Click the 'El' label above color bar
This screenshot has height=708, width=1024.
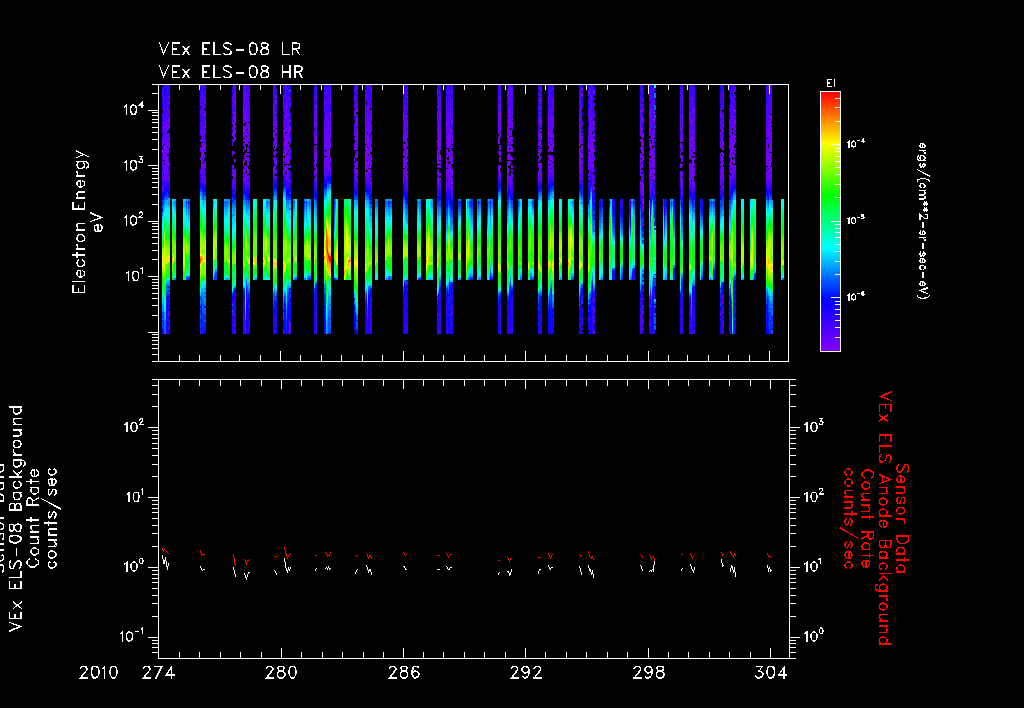(831, 84)
